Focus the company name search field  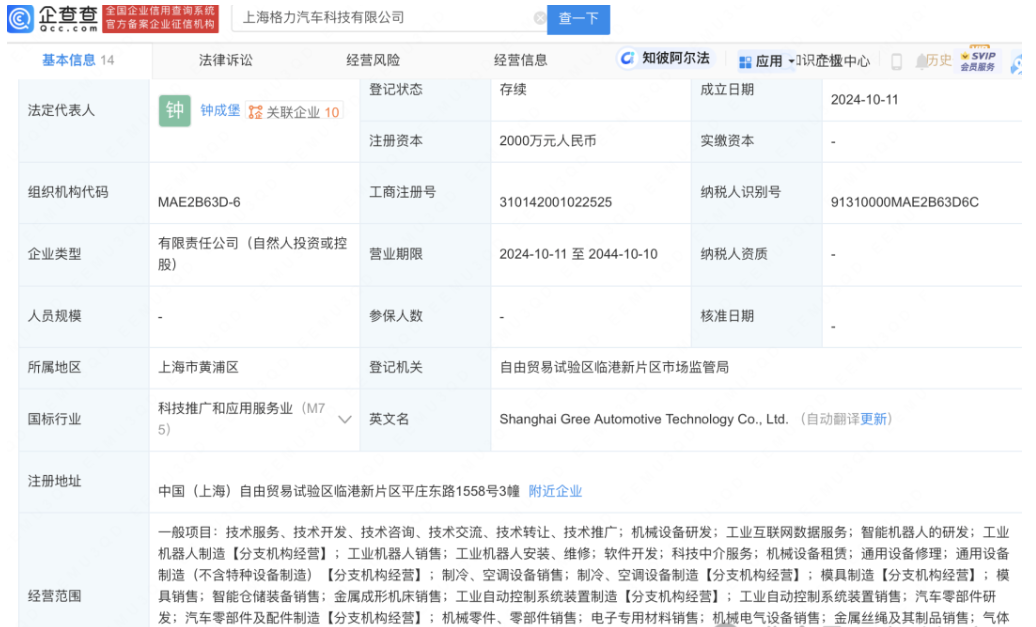coord(387,18)
